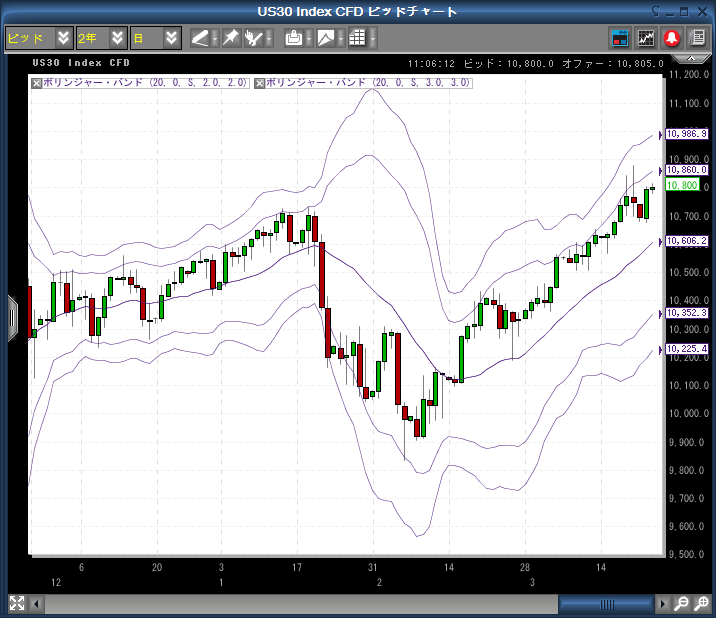Viewport: 716px width, 618px height.
Task: Click the grid table icon
Action: (x=357, y=38)
